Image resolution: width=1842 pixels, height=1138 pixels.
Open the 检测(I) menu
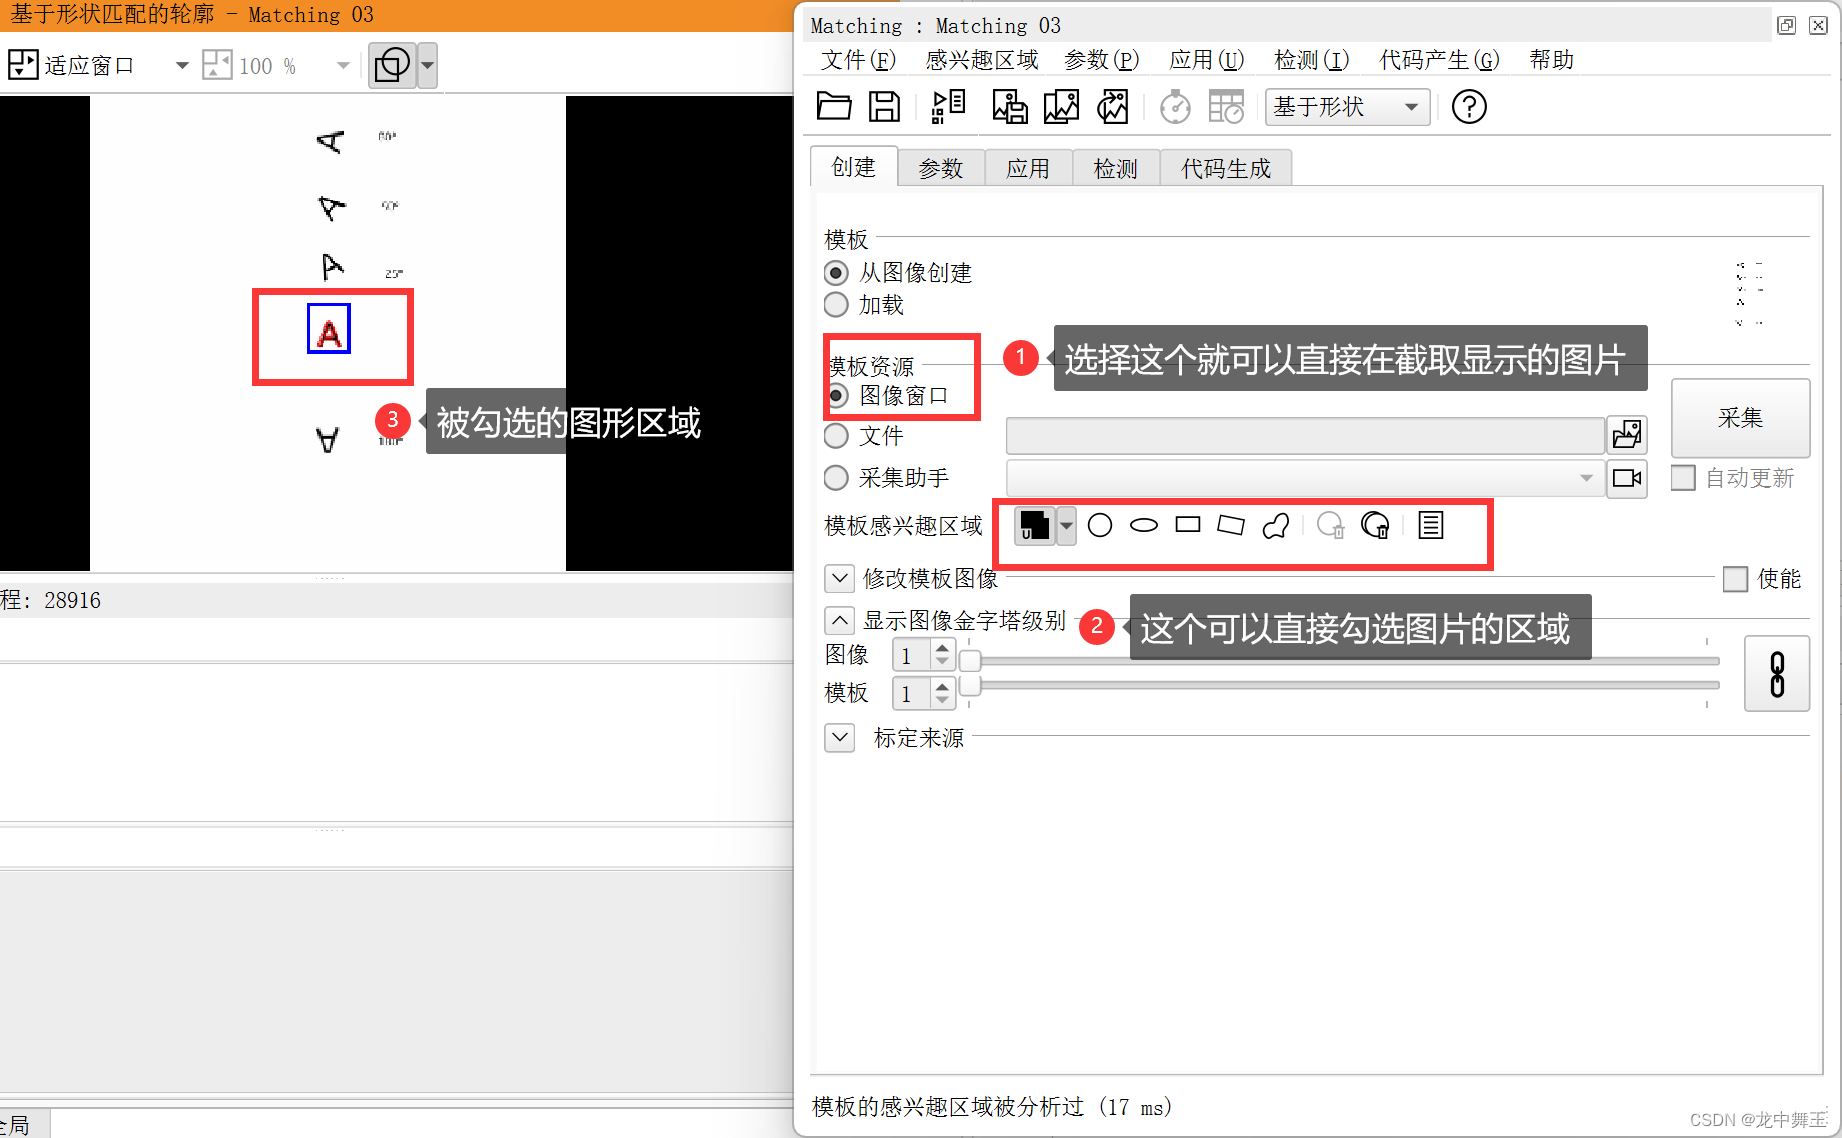pos(1312,60)
